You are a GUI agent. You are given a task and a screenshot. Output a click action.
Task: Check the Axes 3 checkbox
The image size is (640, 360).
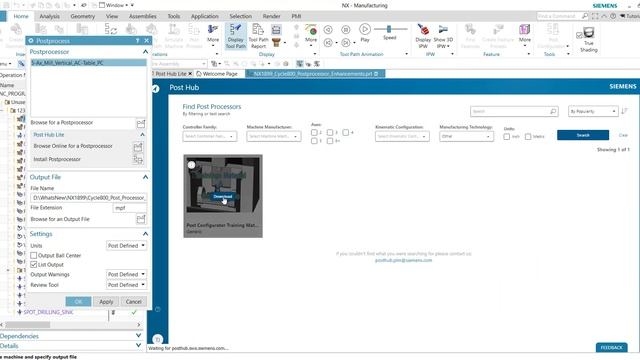[x=330, y=133]
